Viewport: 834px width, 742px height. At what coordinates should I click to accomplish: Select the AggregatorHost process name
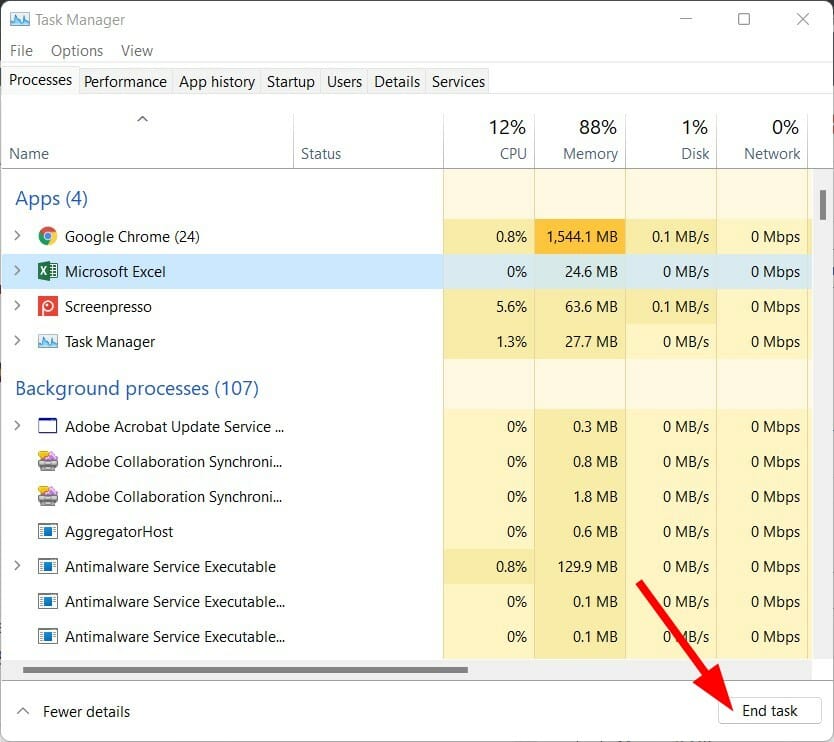coord(119,532)
